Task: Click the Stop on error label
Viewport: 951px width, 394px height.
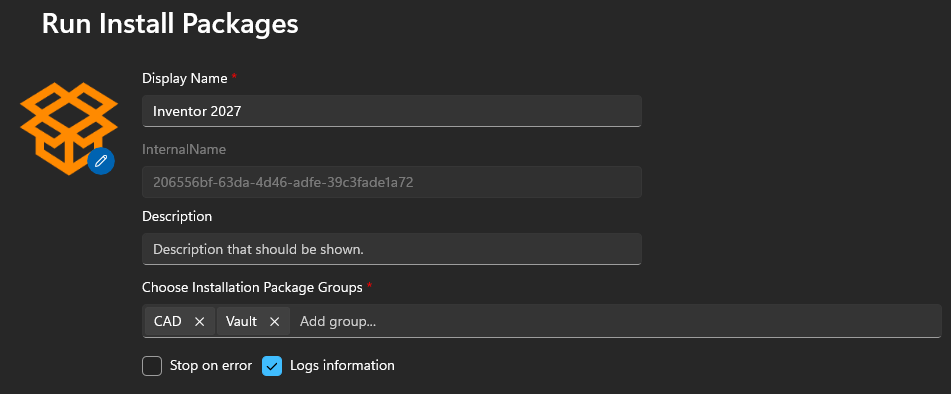Action: pos(210,366)
